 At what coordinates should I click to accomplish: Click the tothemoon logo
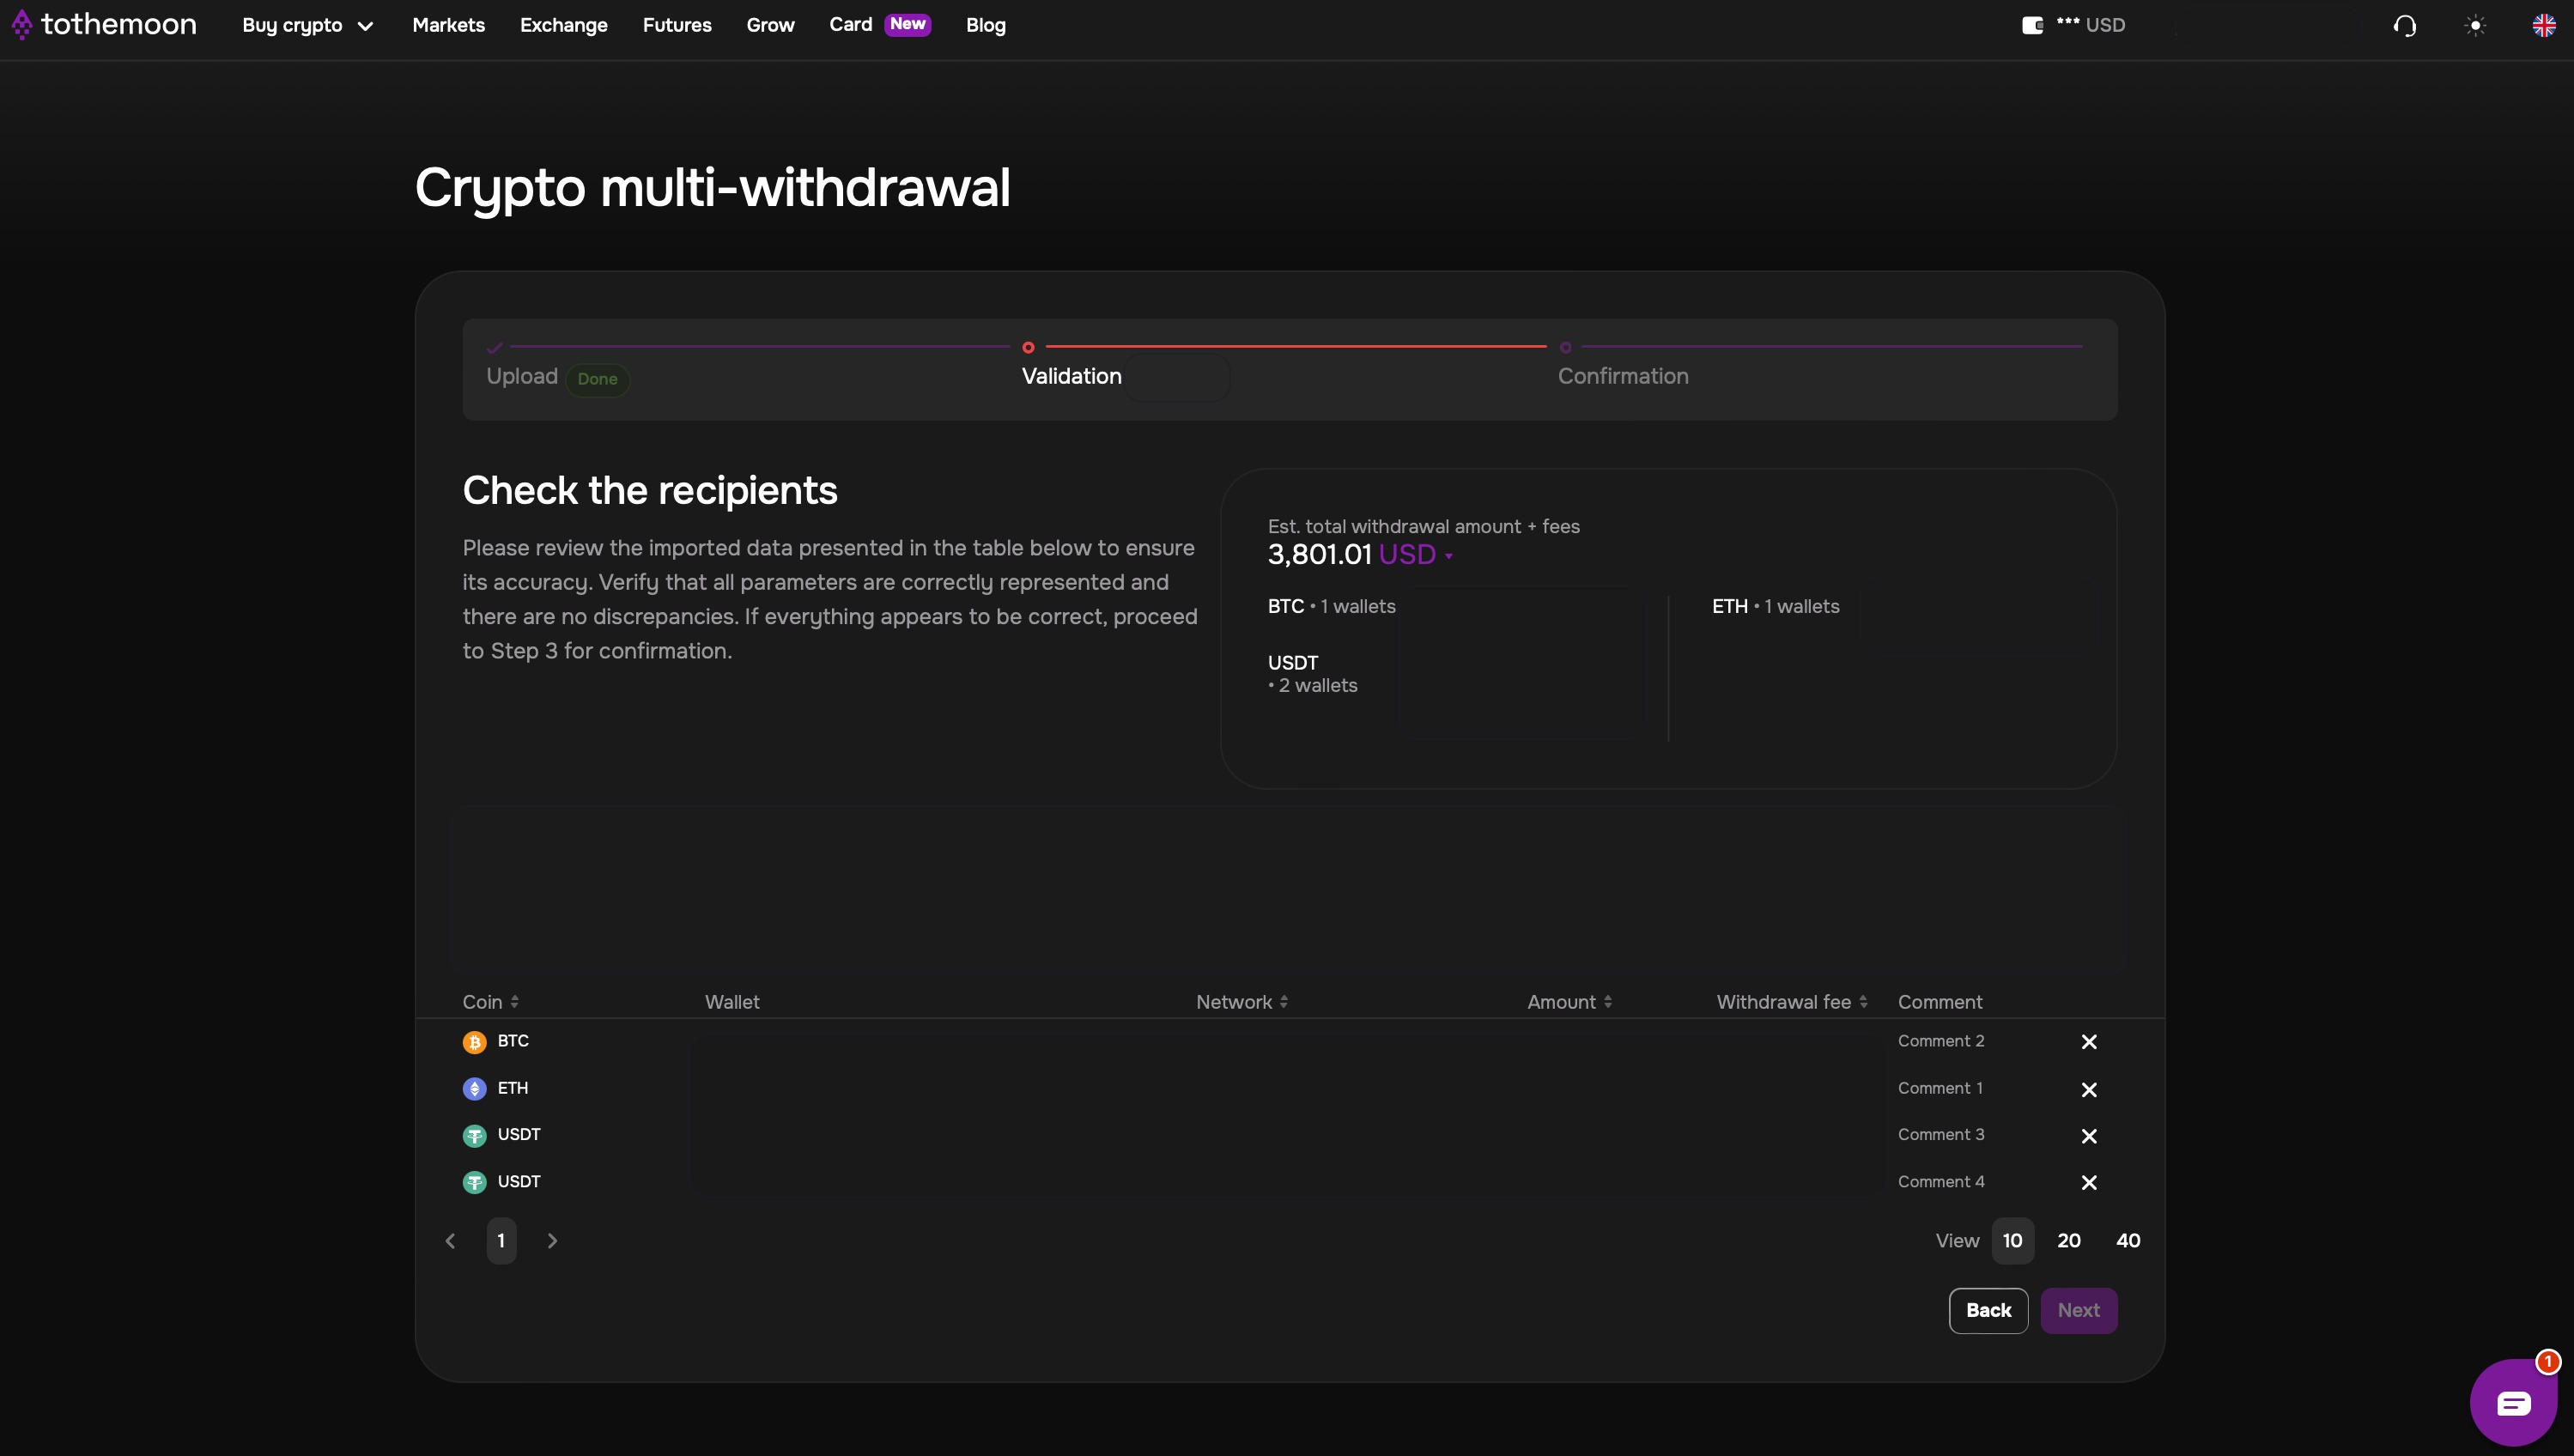point(104,24)
